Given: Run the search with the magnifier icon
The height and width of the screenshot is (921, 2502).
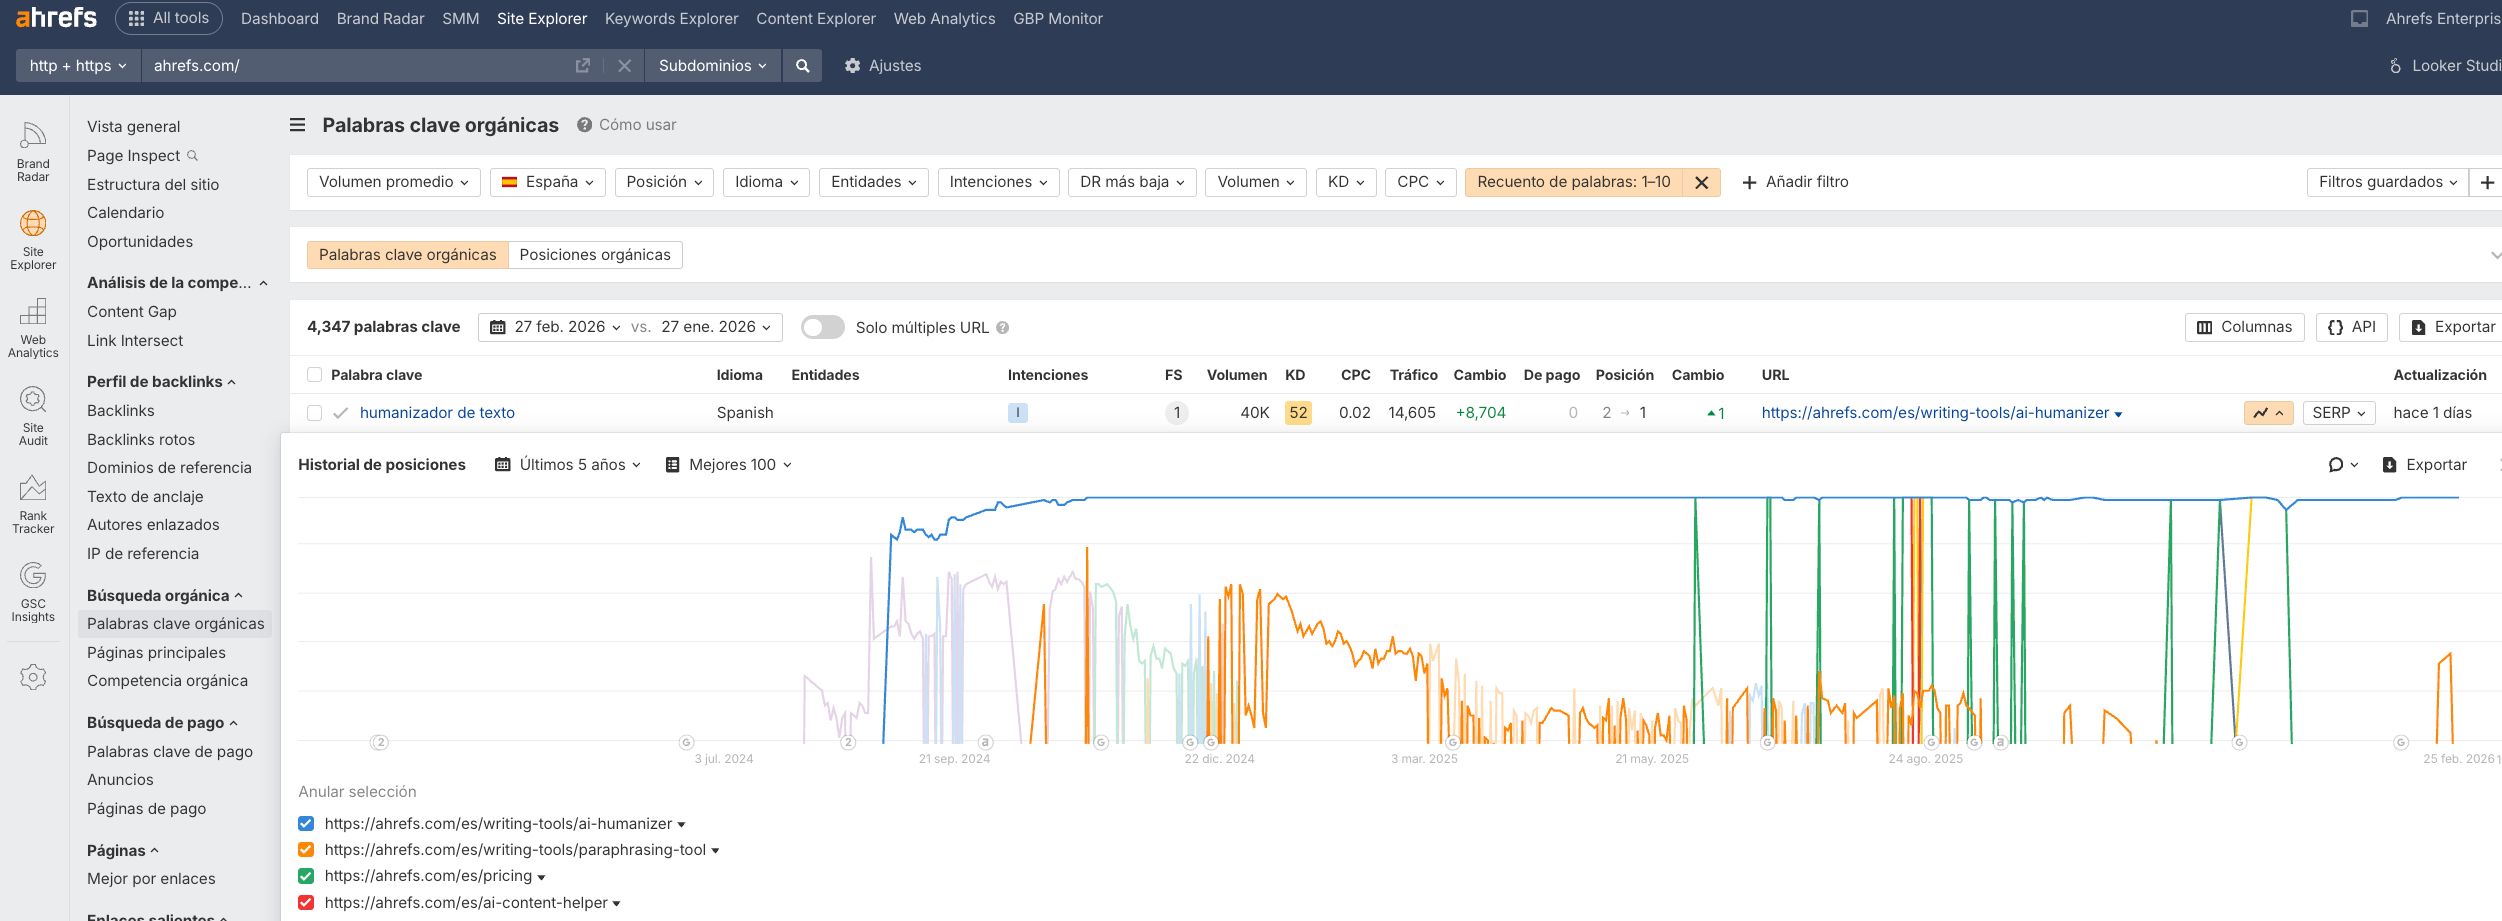Looking at the screenshot, I should [x=801, y=65].
